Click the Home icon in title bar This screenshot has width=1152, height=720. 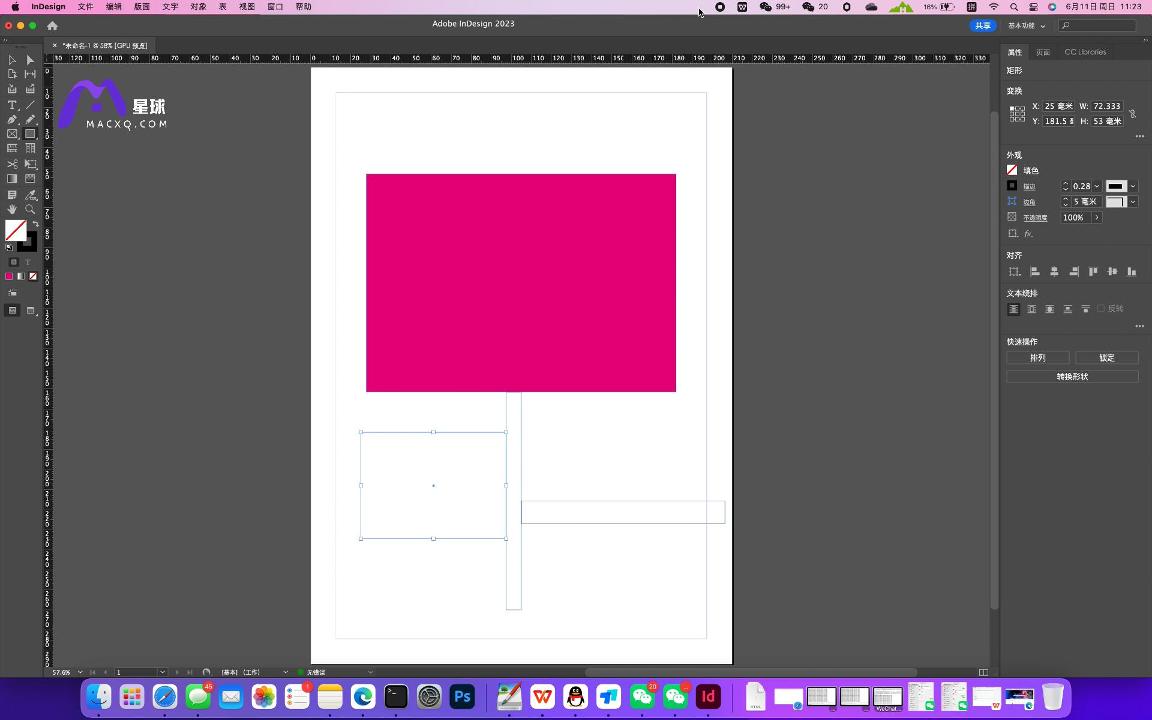tap(52, 25)
